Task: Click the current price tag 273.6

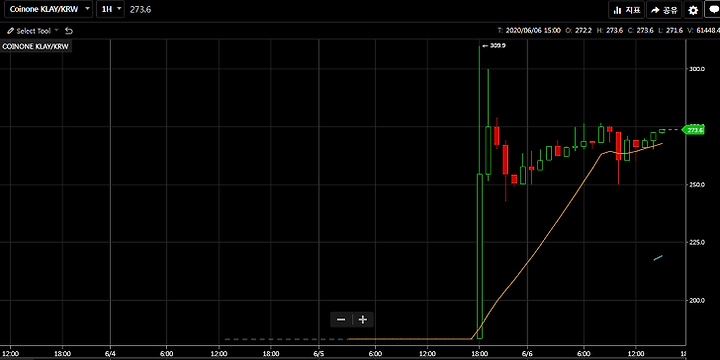Action: (694, 130)
